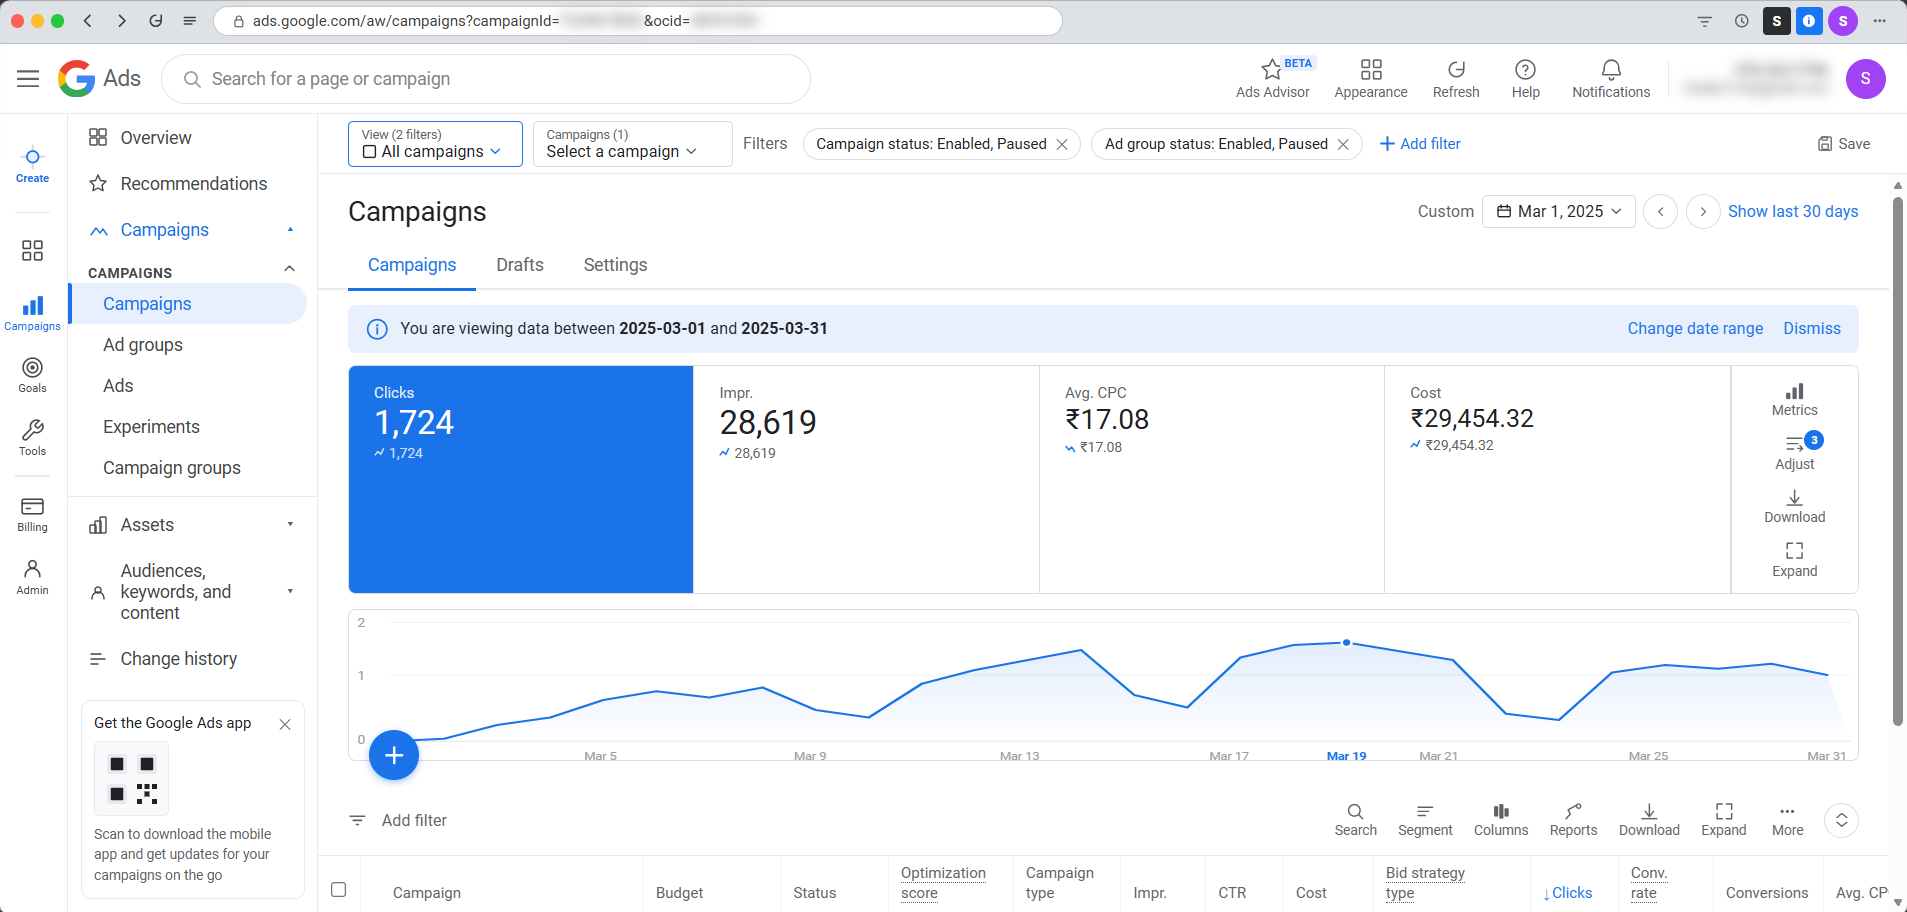
Task: Open the Billing section in sidebar
Action: (x=32, y=514)
